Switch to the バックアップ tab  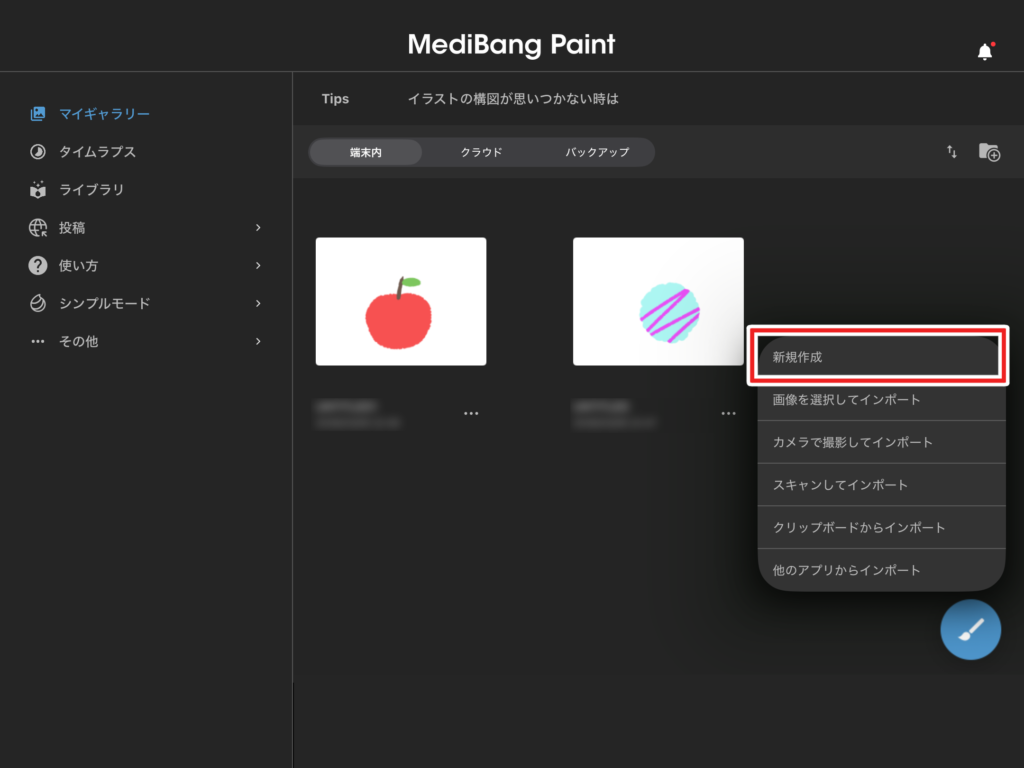597,152
